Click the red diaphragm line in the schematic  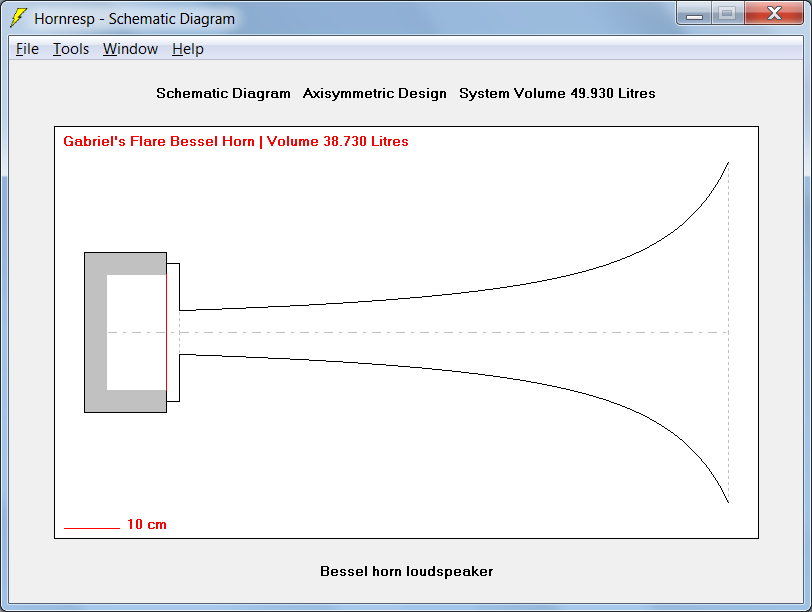[166, 332]
